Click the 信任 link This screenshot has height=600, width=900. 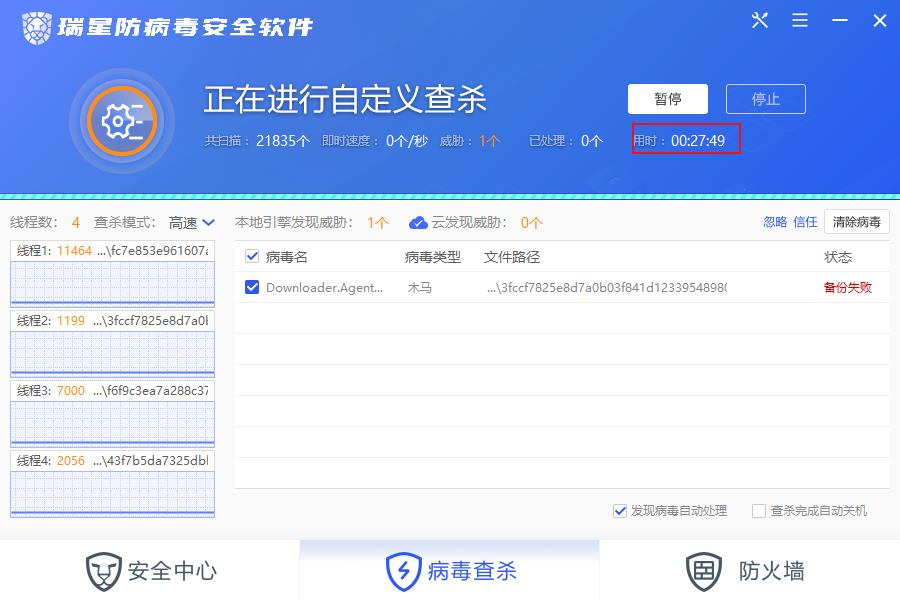click(805, 222)
